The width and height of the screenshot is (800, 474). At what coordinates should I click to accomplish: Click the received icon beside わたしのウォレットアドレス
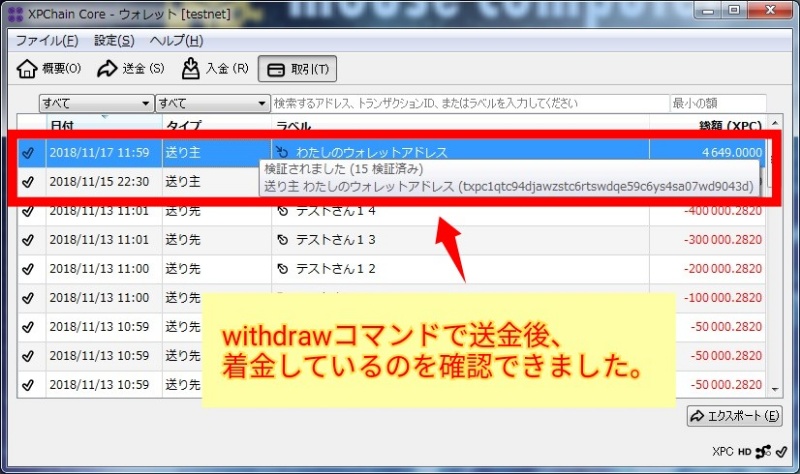point(282,152)
